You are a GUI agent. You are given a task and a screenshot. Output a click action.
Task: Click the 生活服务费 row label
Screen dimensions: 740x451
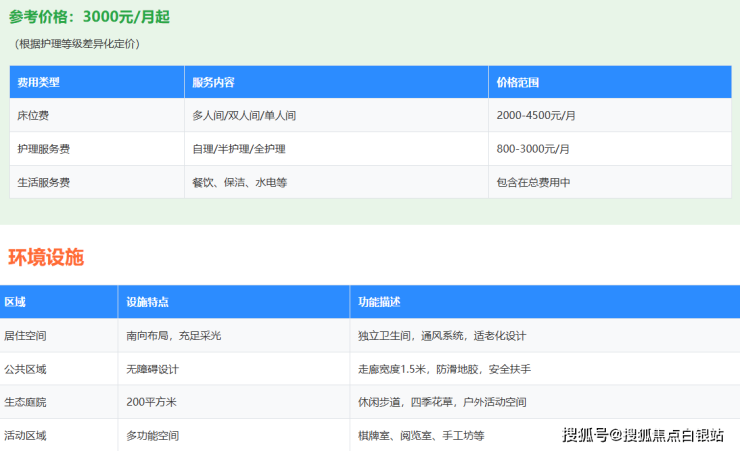click(44, 183)
